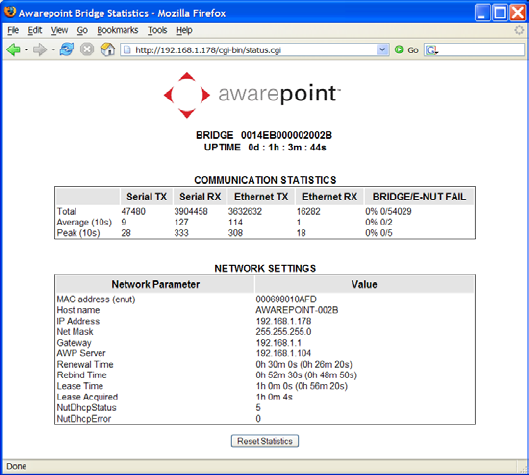The width and height of the screenshot is (529, 475).
Task: Click the Serial RX column header
Action: coord(200,196)
